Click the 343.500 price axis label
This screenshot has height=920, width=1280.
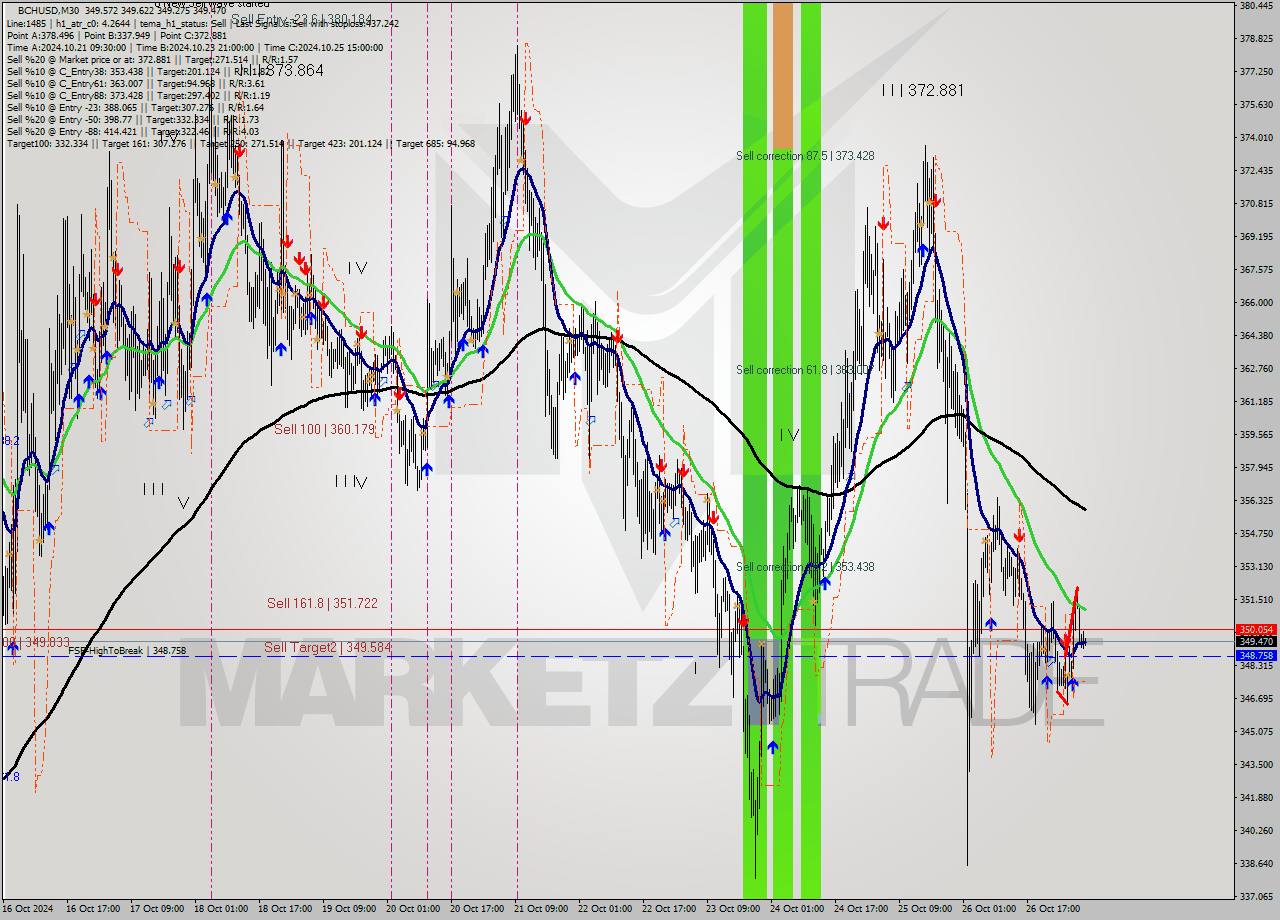[x=1256, y=764]
